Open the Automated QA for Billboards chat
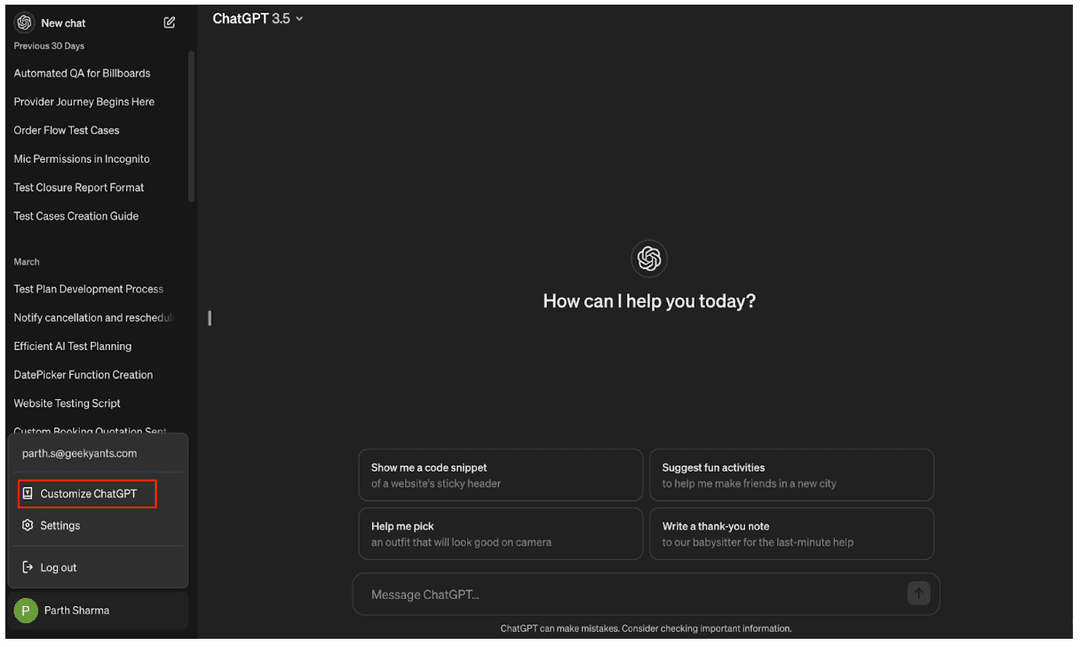1080x647 pixels. (x=82, y=72)
